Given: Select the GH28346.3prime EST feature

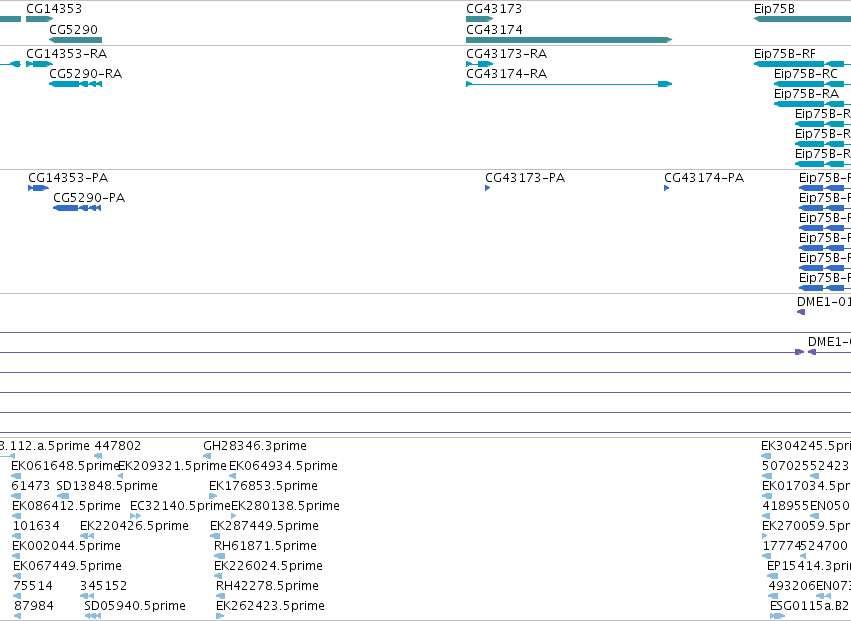Looking at the screenshot, I should (207, 456).
